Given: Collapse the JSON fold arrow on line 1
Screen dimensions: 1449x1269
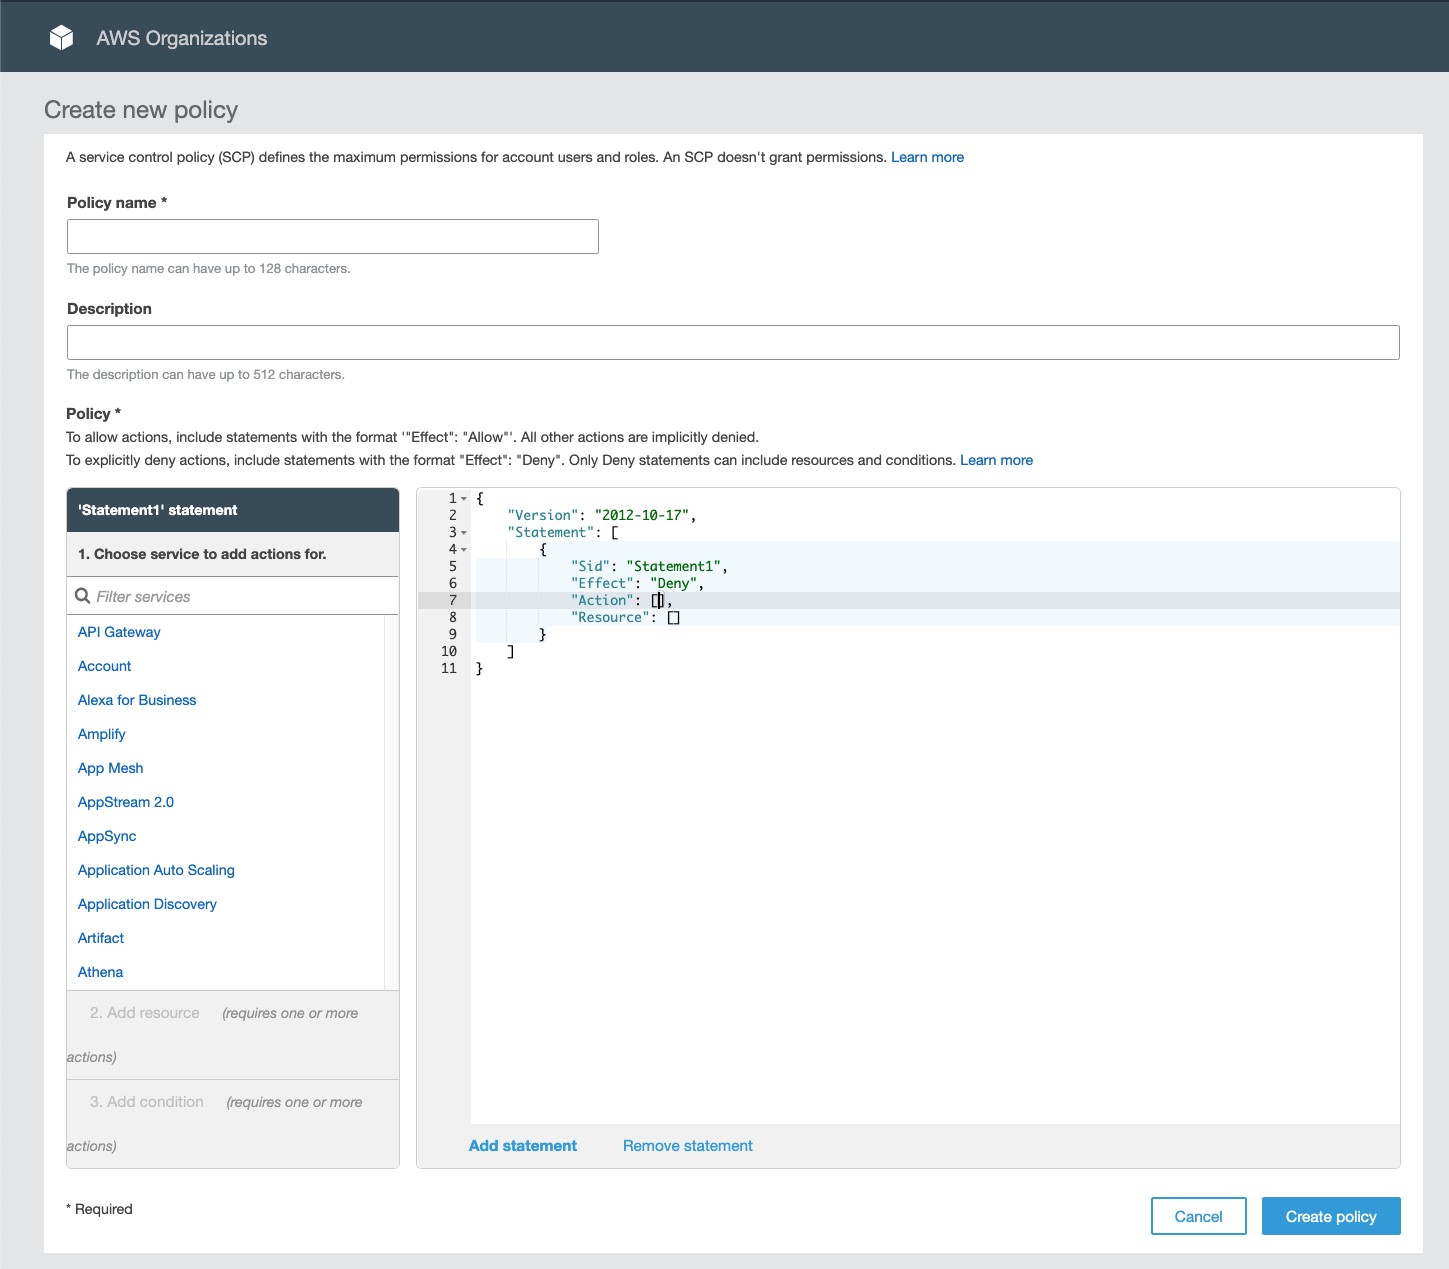Looking at the screenshot, I should coord(462,497).
